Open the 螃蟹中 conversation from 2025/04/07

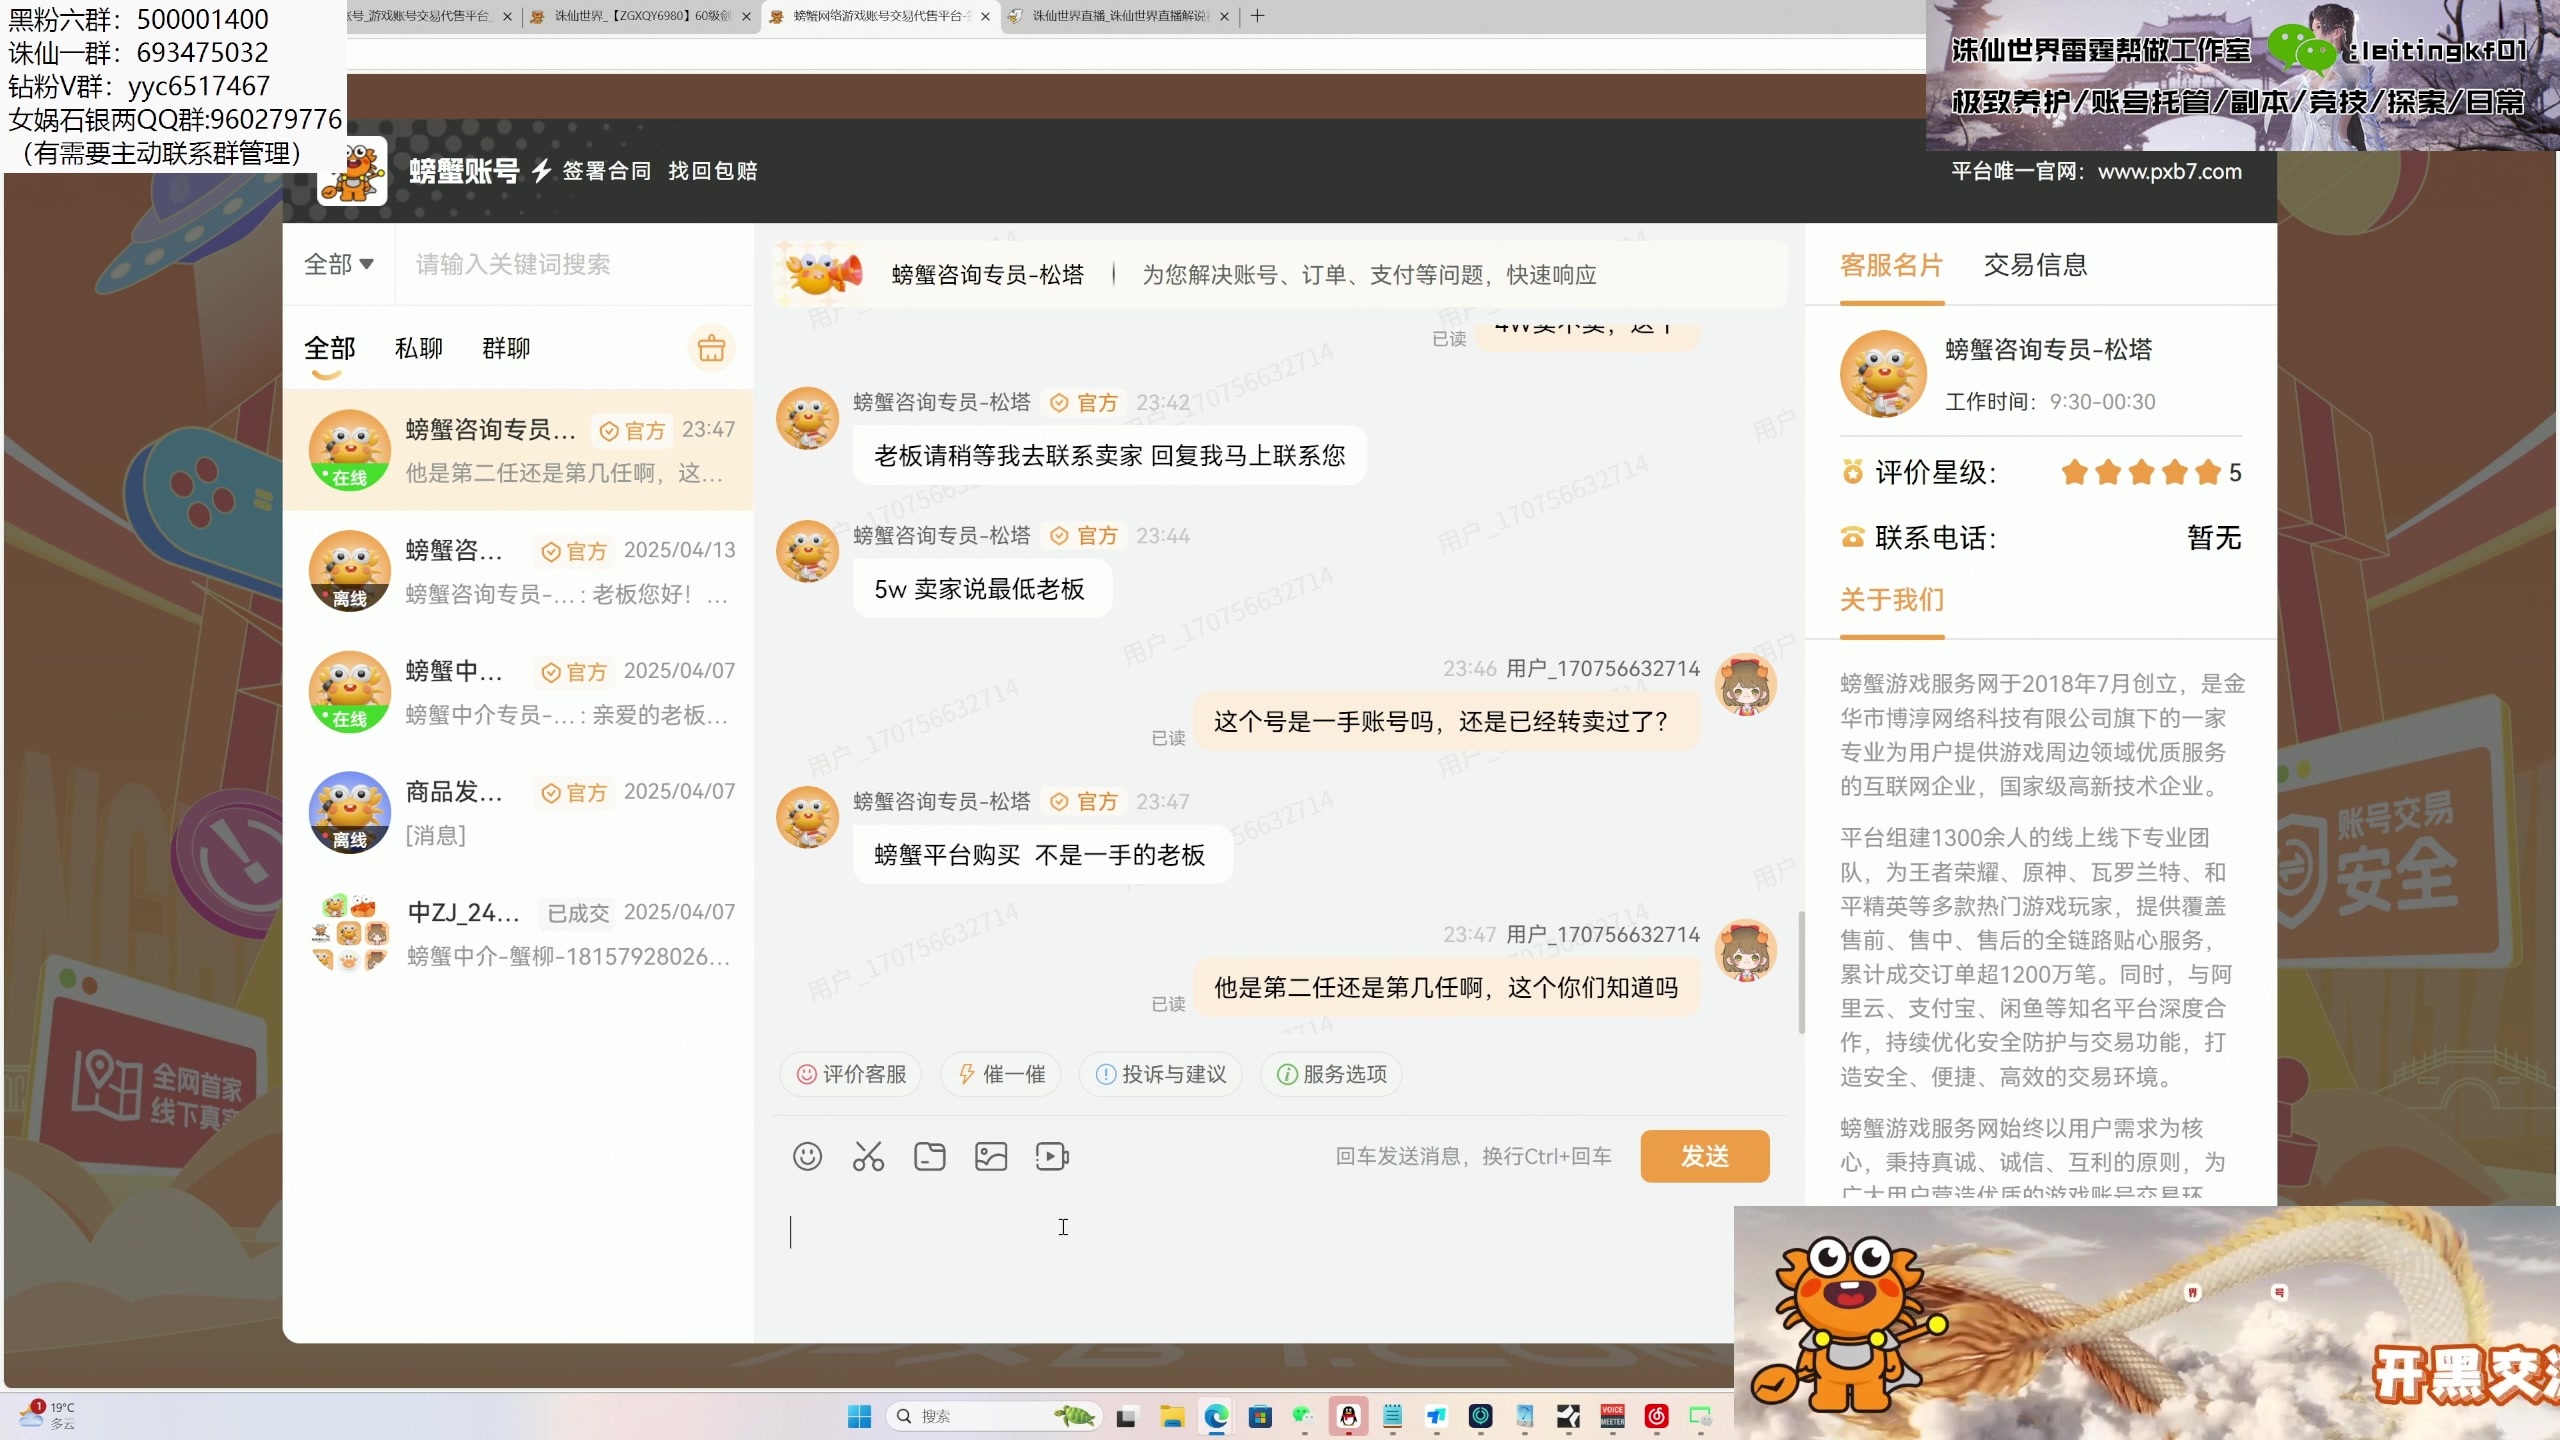[518, 692]
